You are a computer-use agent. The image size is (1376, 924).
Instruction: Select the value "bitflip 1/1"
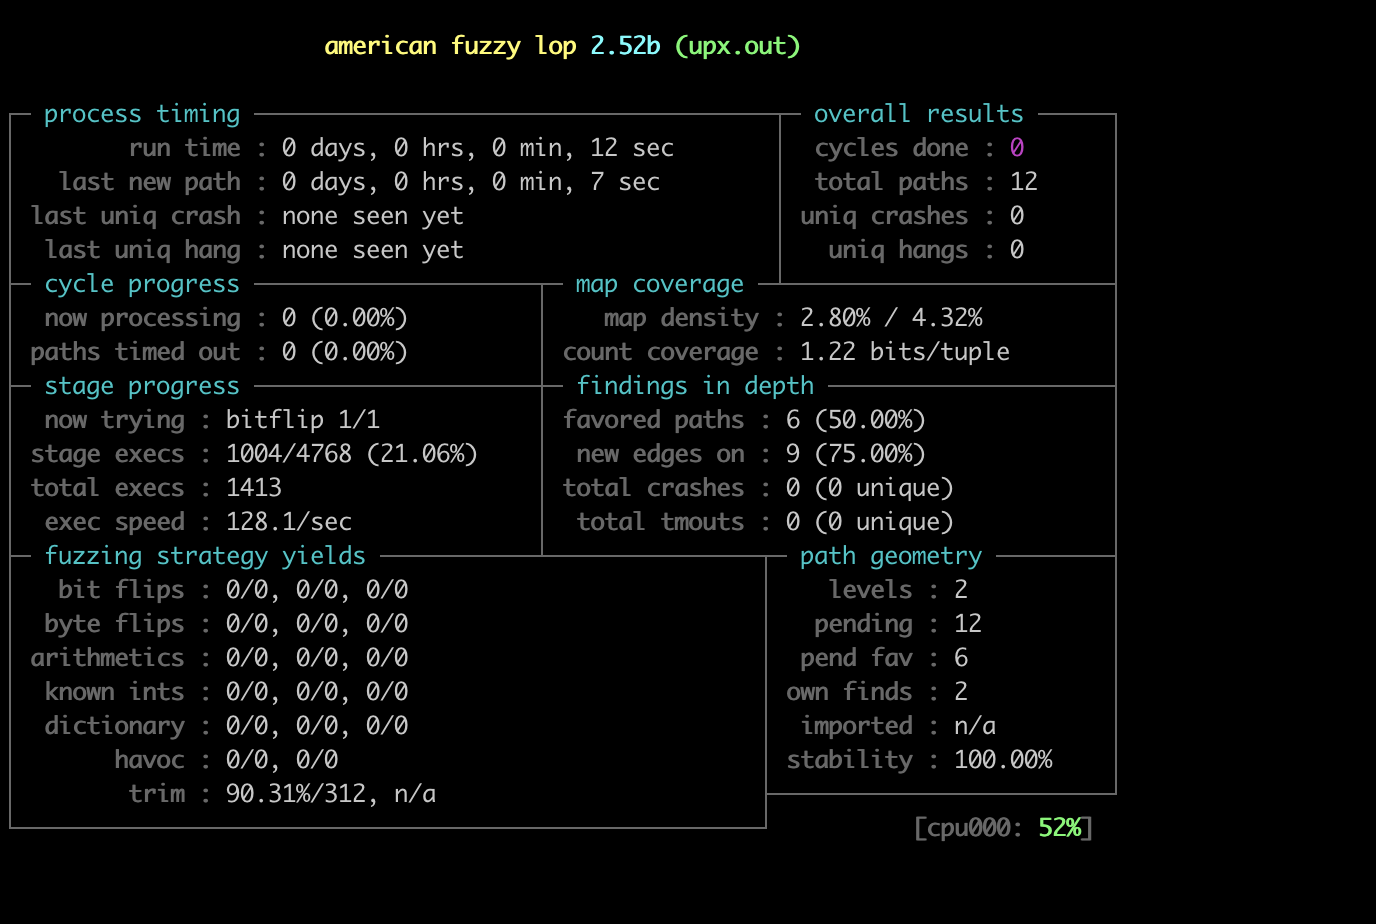(303, 420)
